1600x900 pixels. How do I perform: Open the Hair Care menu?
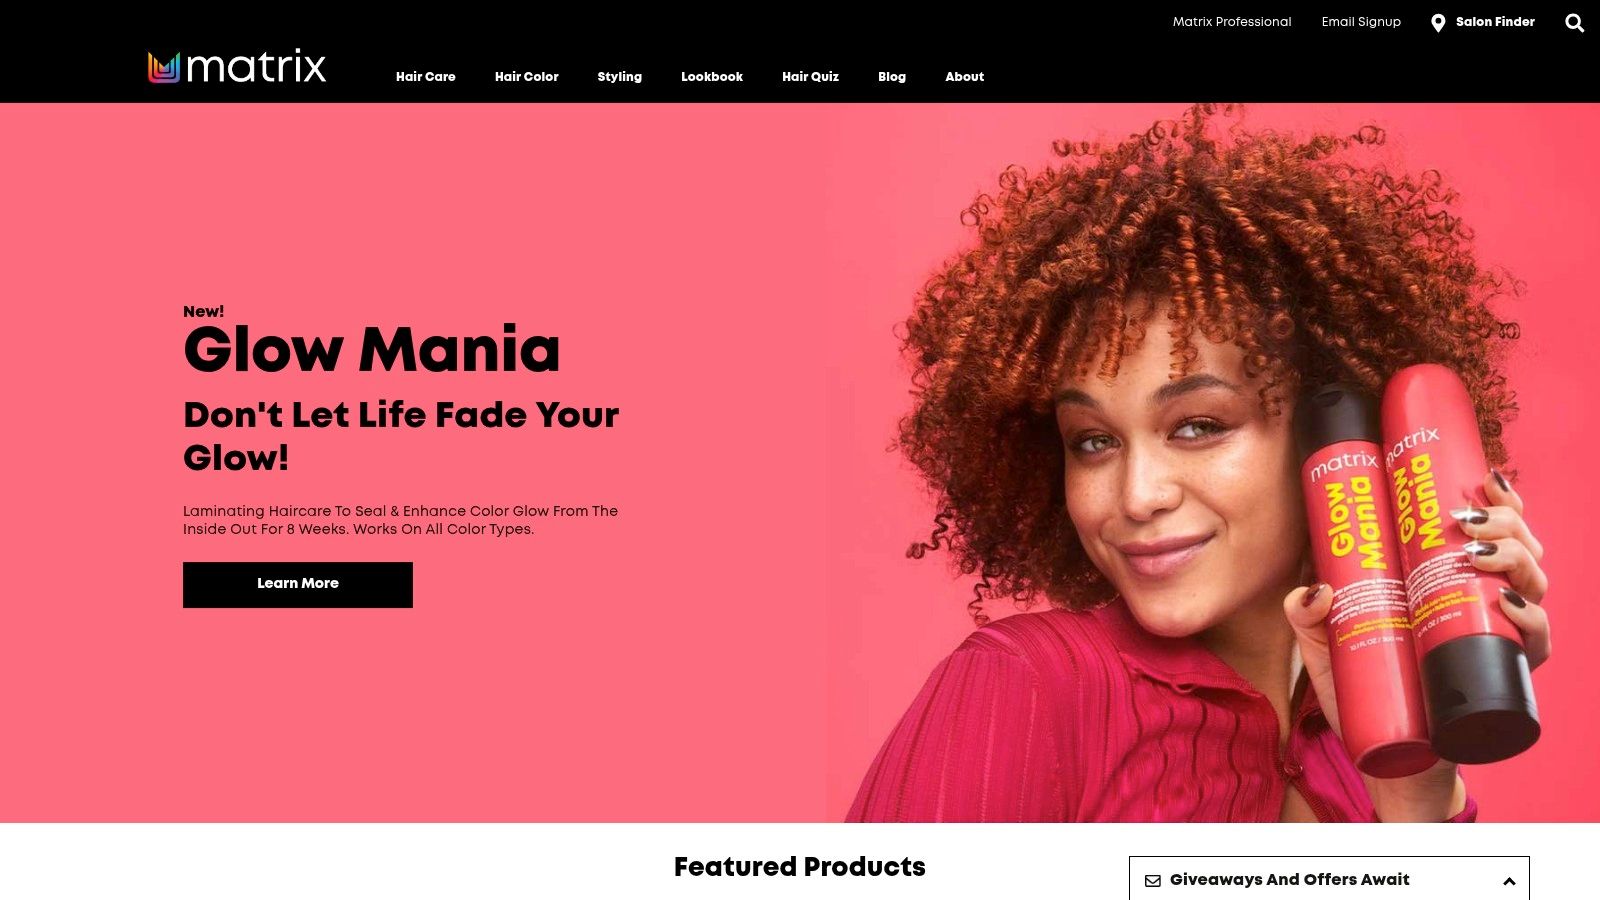click(x=426, y=77)
